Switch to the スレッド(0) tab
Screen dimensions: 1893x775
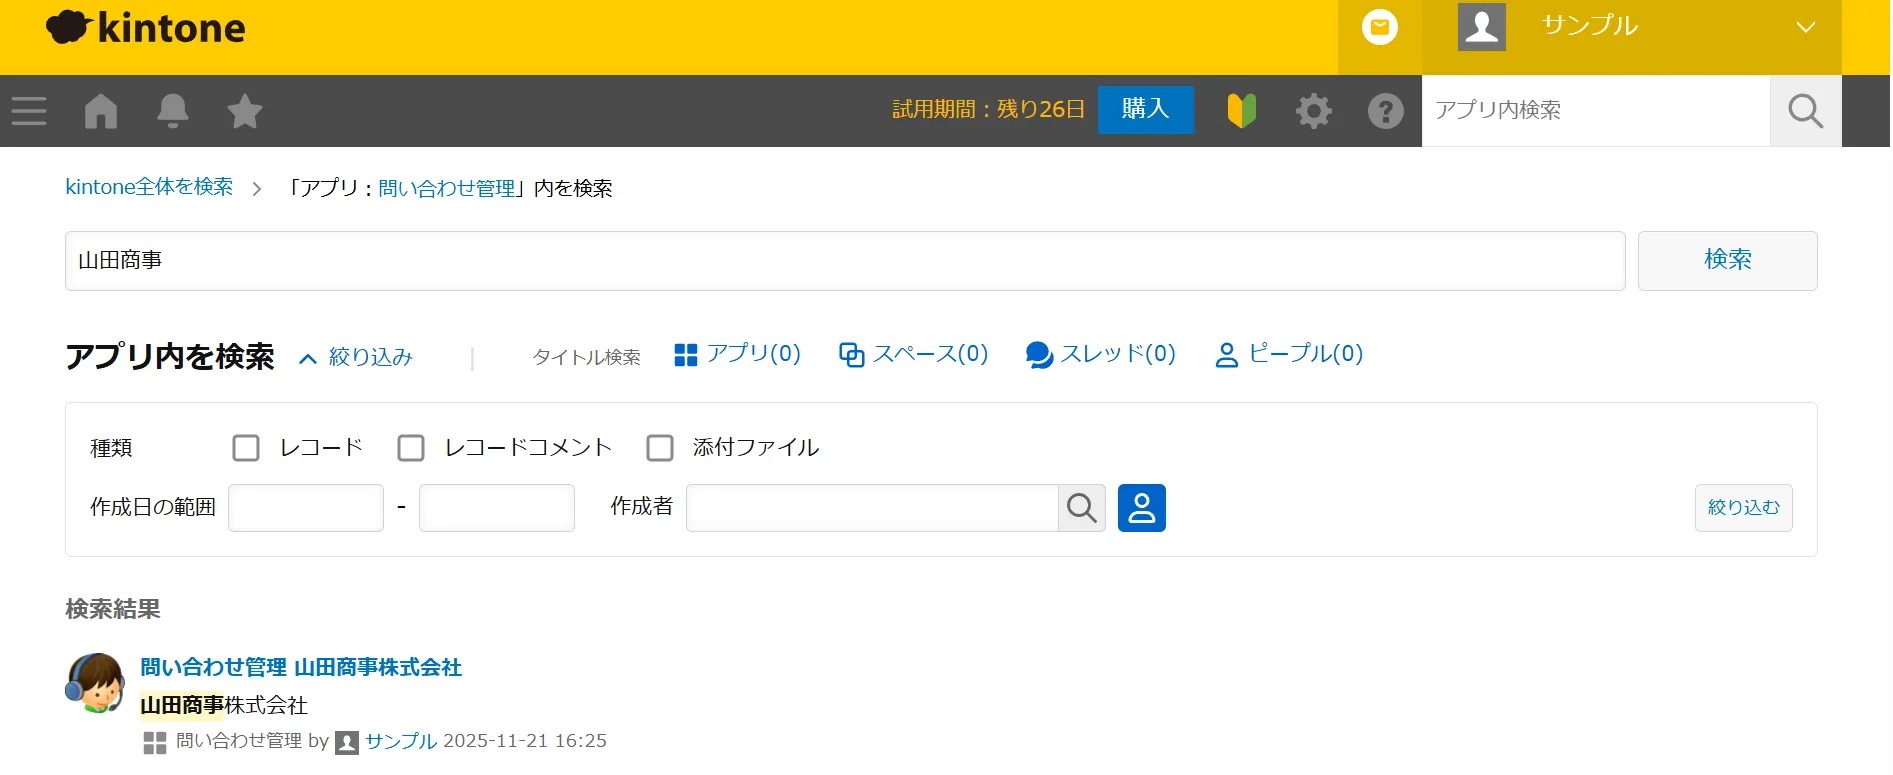1101,354
